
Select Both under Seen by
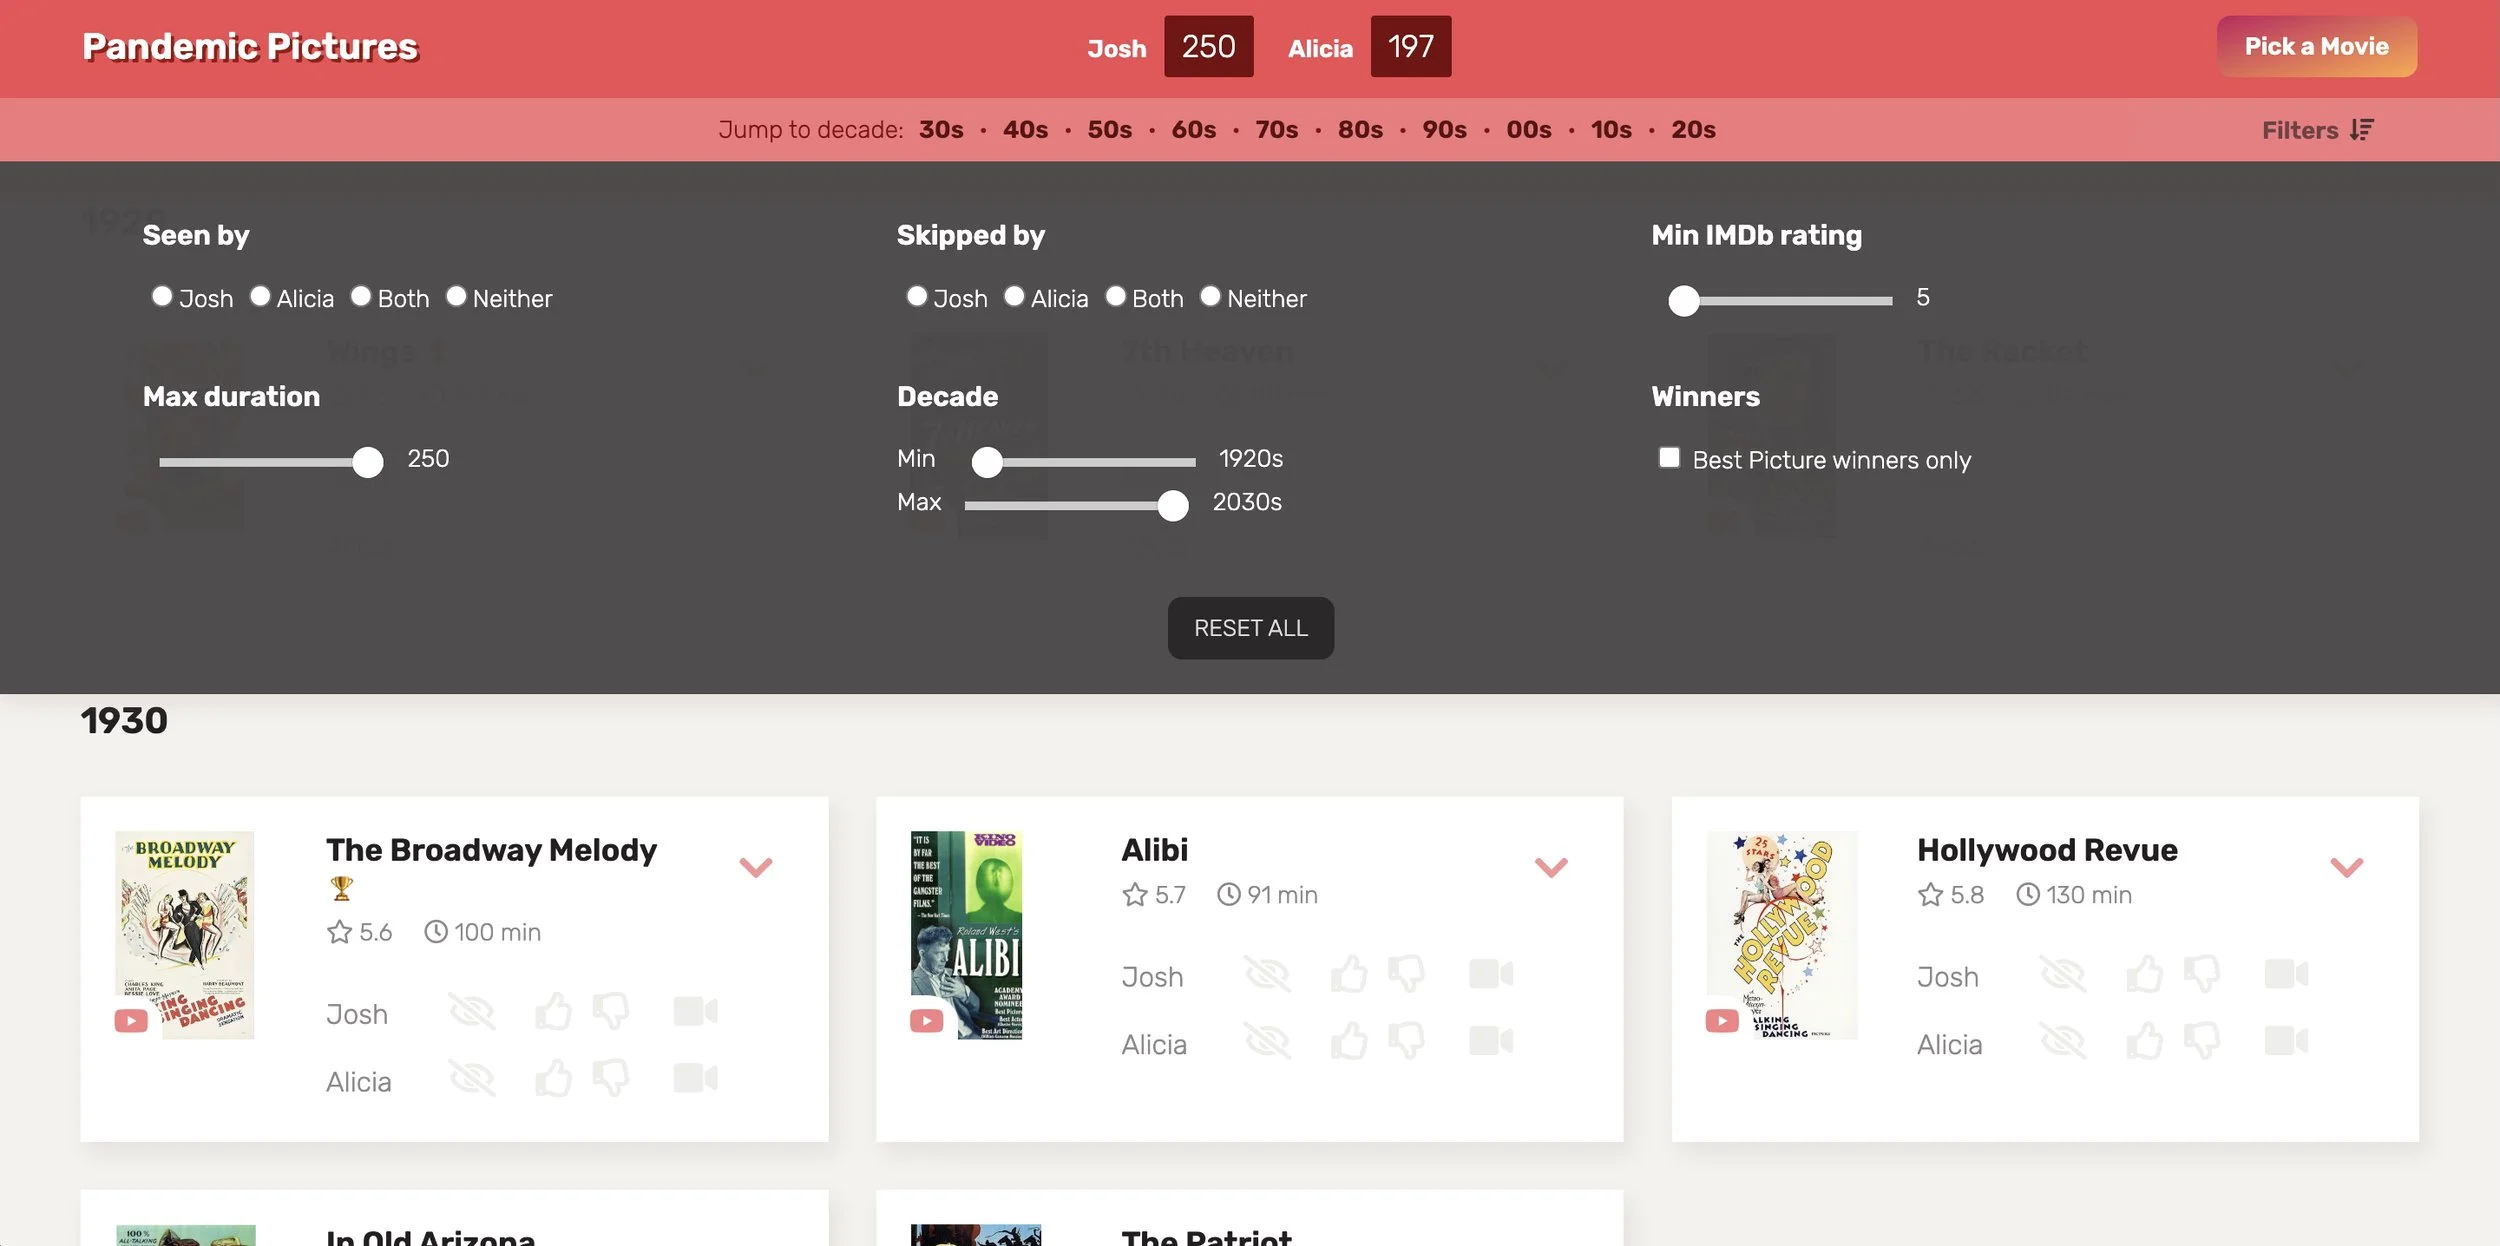click(x=361, y=297)
